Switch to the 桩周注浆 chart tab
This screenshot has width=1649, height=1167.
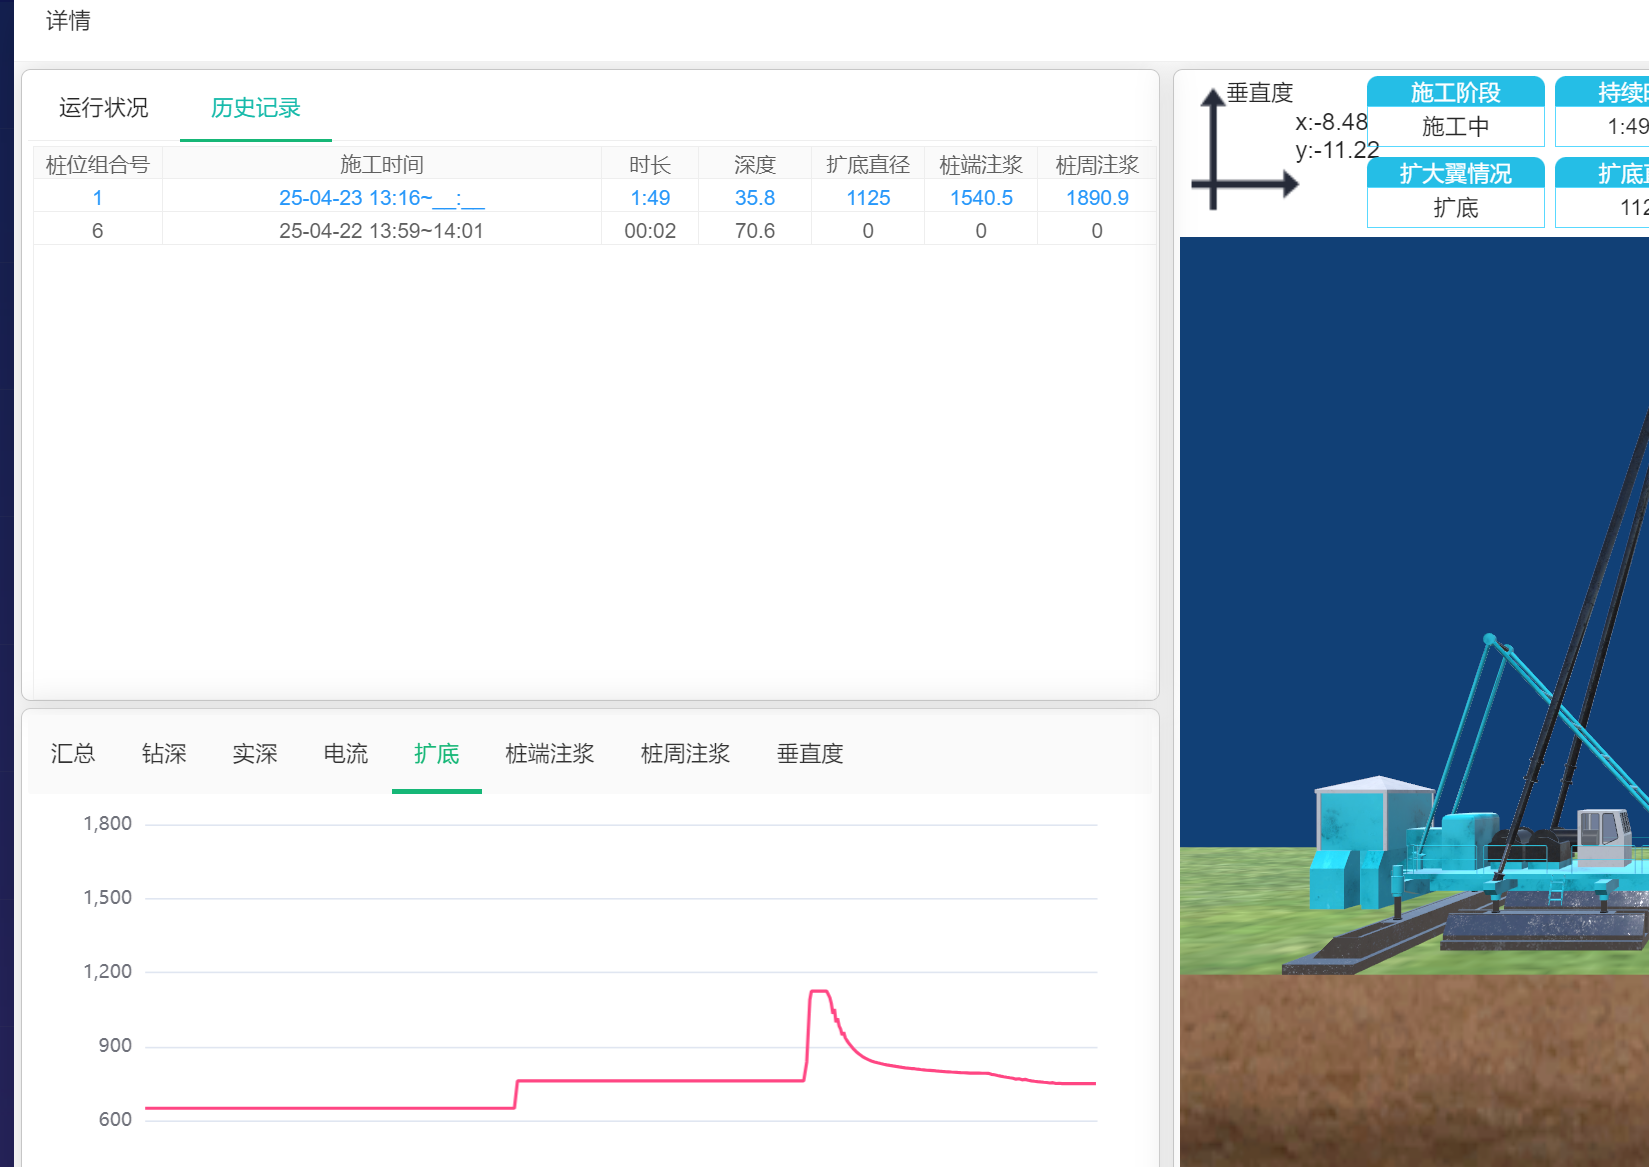(685, 754)
